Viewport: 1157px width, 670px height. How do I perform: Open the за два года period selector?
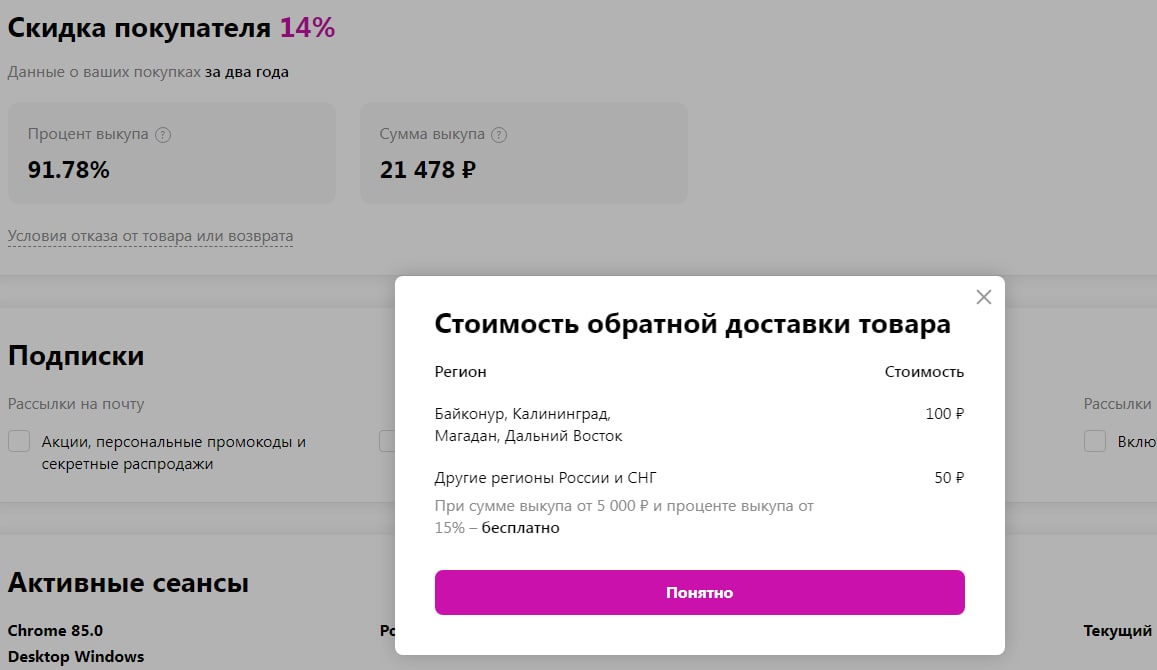click(x=247, y=72)
